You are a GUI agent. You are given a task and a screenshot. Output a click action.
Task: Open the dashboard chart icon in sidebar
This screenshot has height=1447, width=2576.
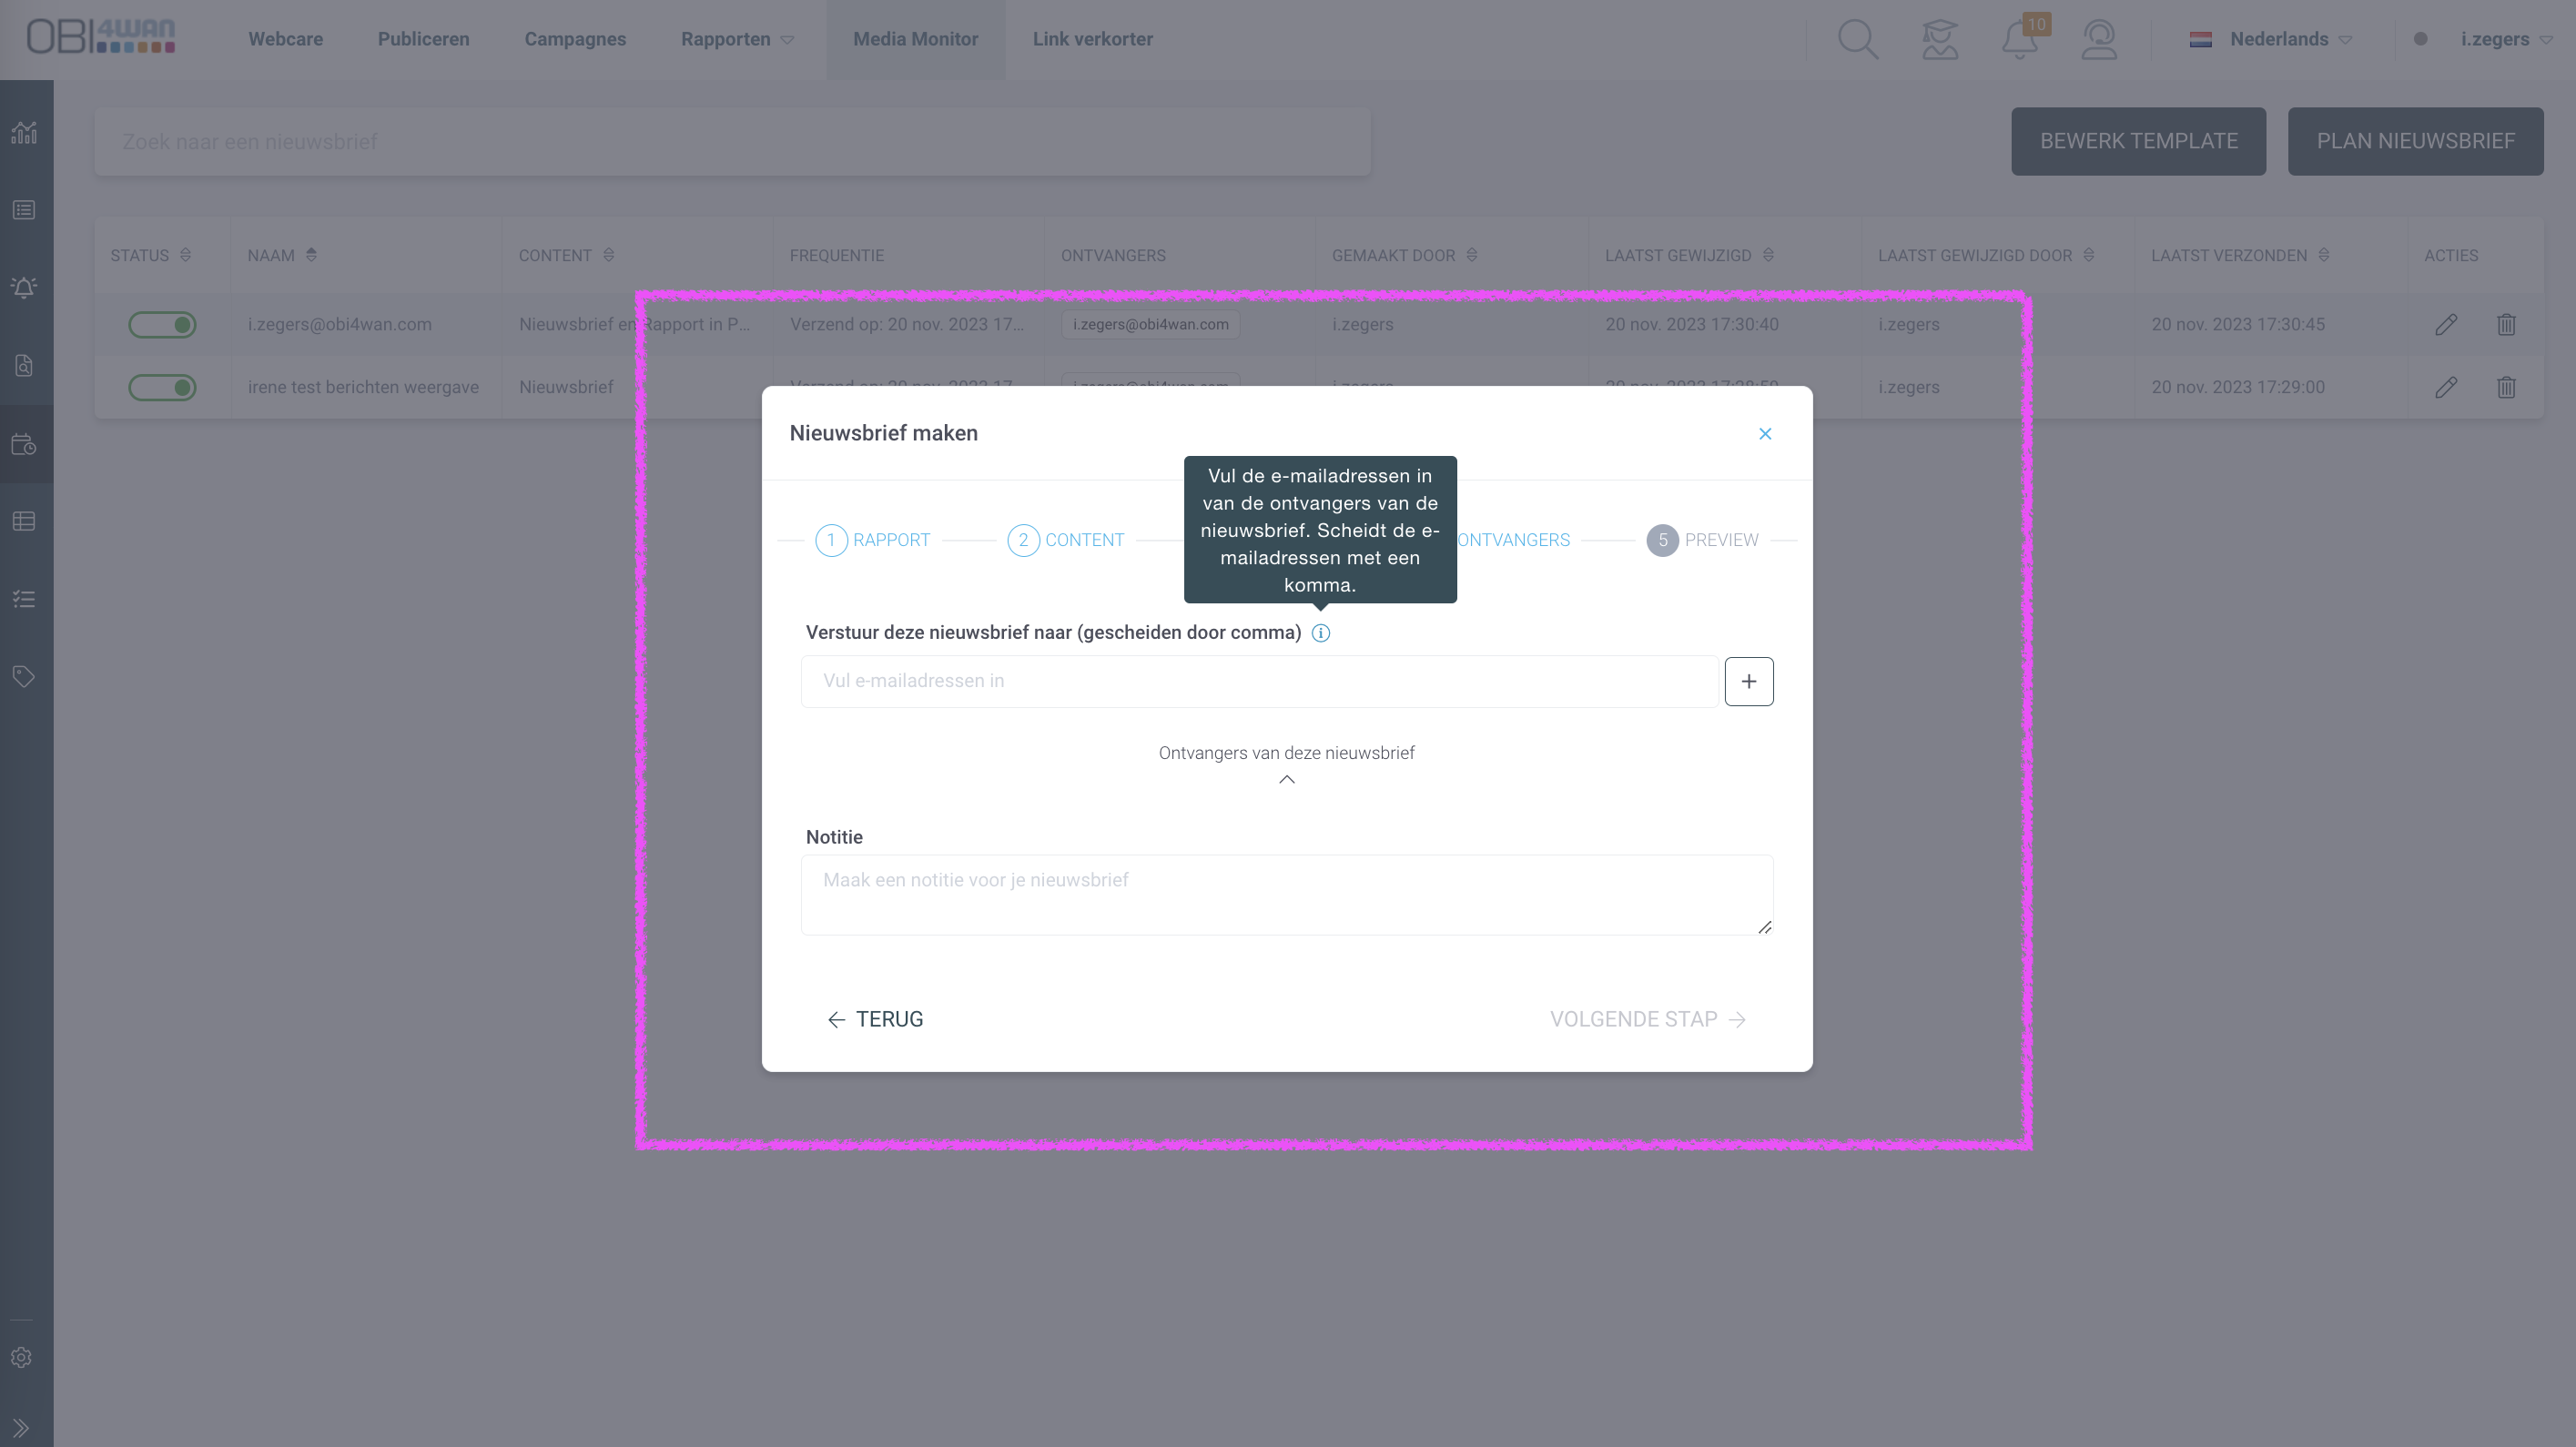[24, 132]
